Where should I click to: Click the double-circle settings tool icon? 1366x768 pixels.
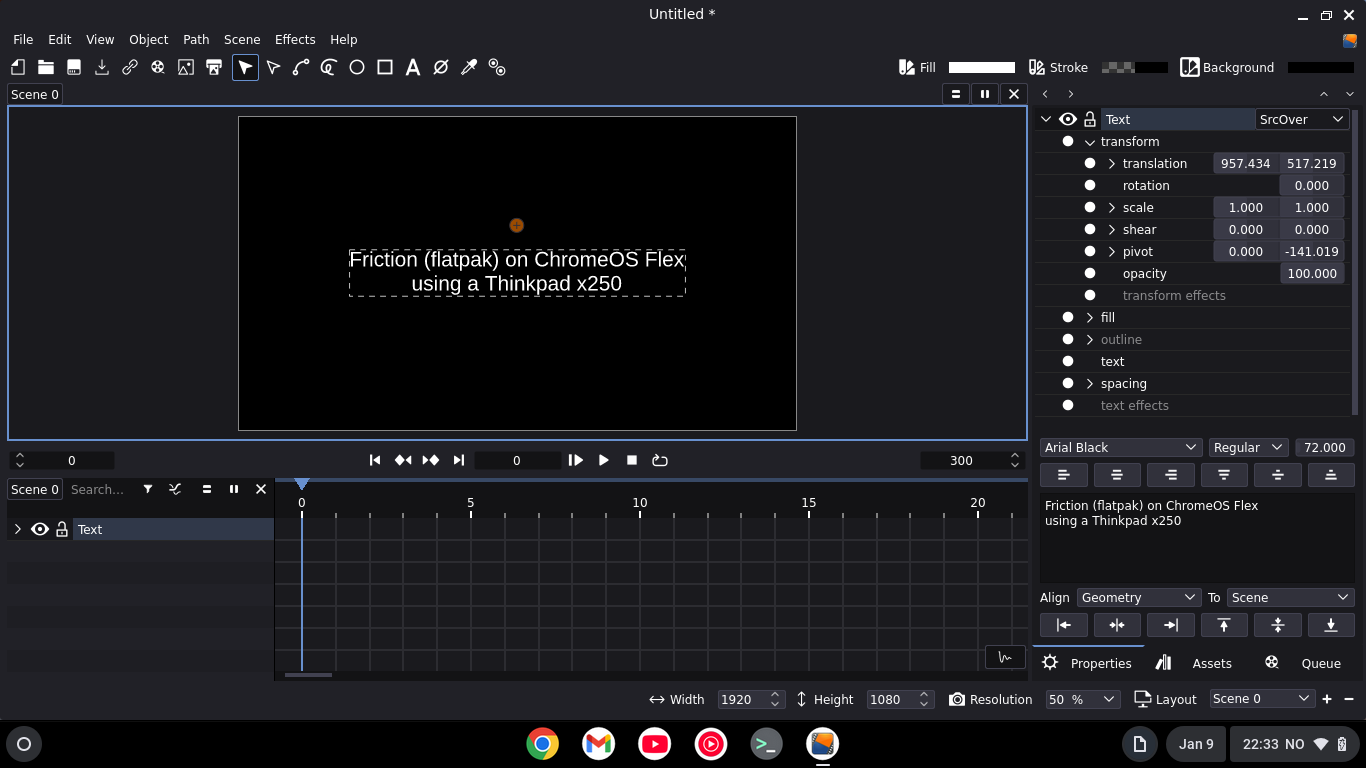click(x=497, y=67)
